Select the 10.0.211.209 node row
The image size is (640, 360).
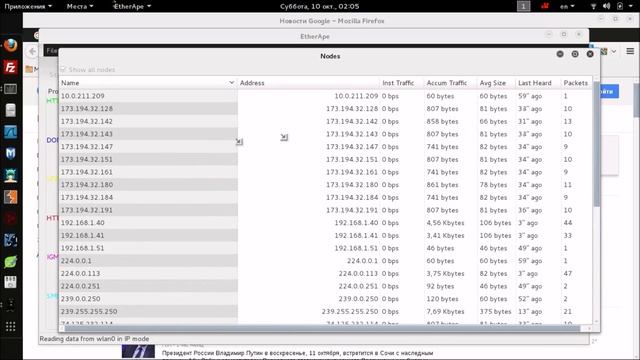[x=325, y=96]
